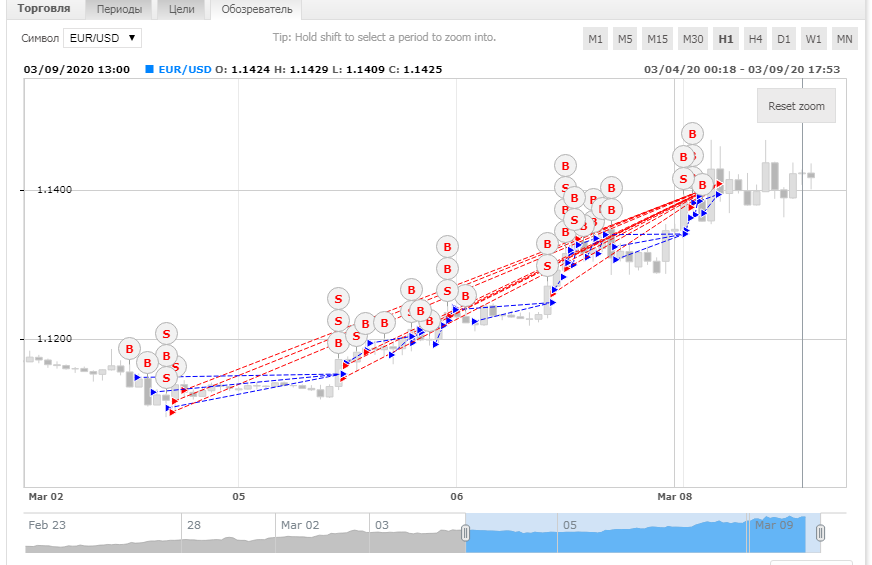Image resolution: width=872 pixels, height=565 pixels.
Task: Click the 1.1200 price axis label
Action: (54, 339)
